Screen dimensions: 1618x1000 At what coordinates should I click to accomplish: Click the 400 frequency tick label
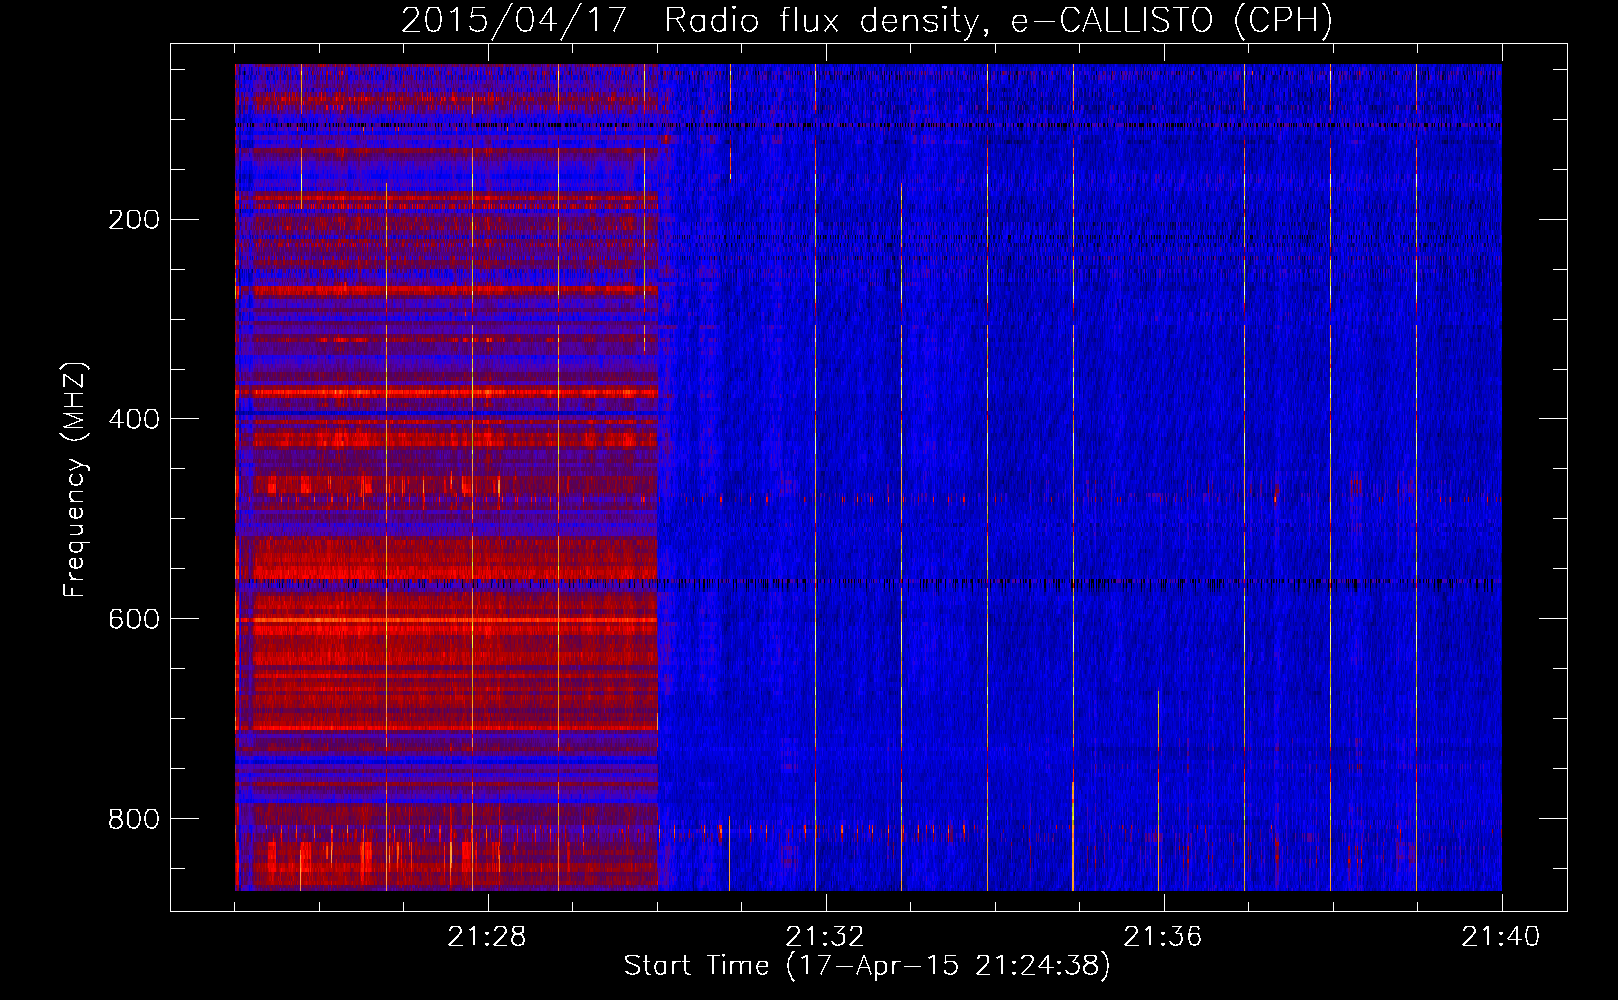[x=134, y=419]
